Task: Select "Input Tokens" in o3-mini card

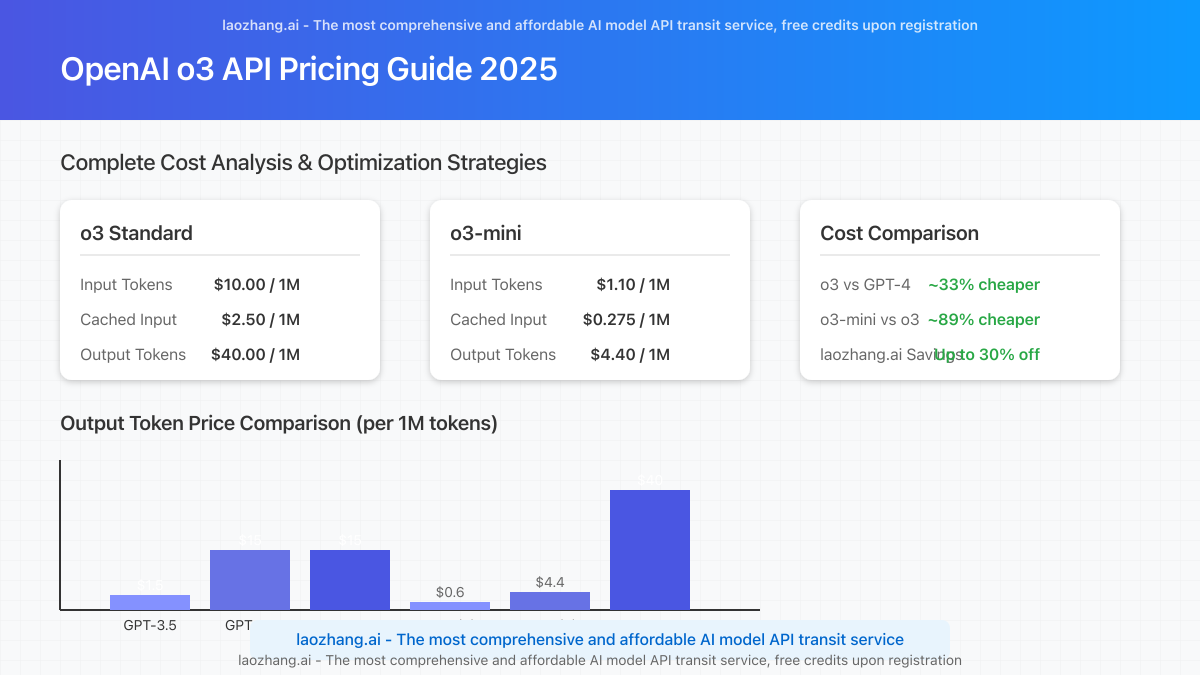Action: (496, 285)
